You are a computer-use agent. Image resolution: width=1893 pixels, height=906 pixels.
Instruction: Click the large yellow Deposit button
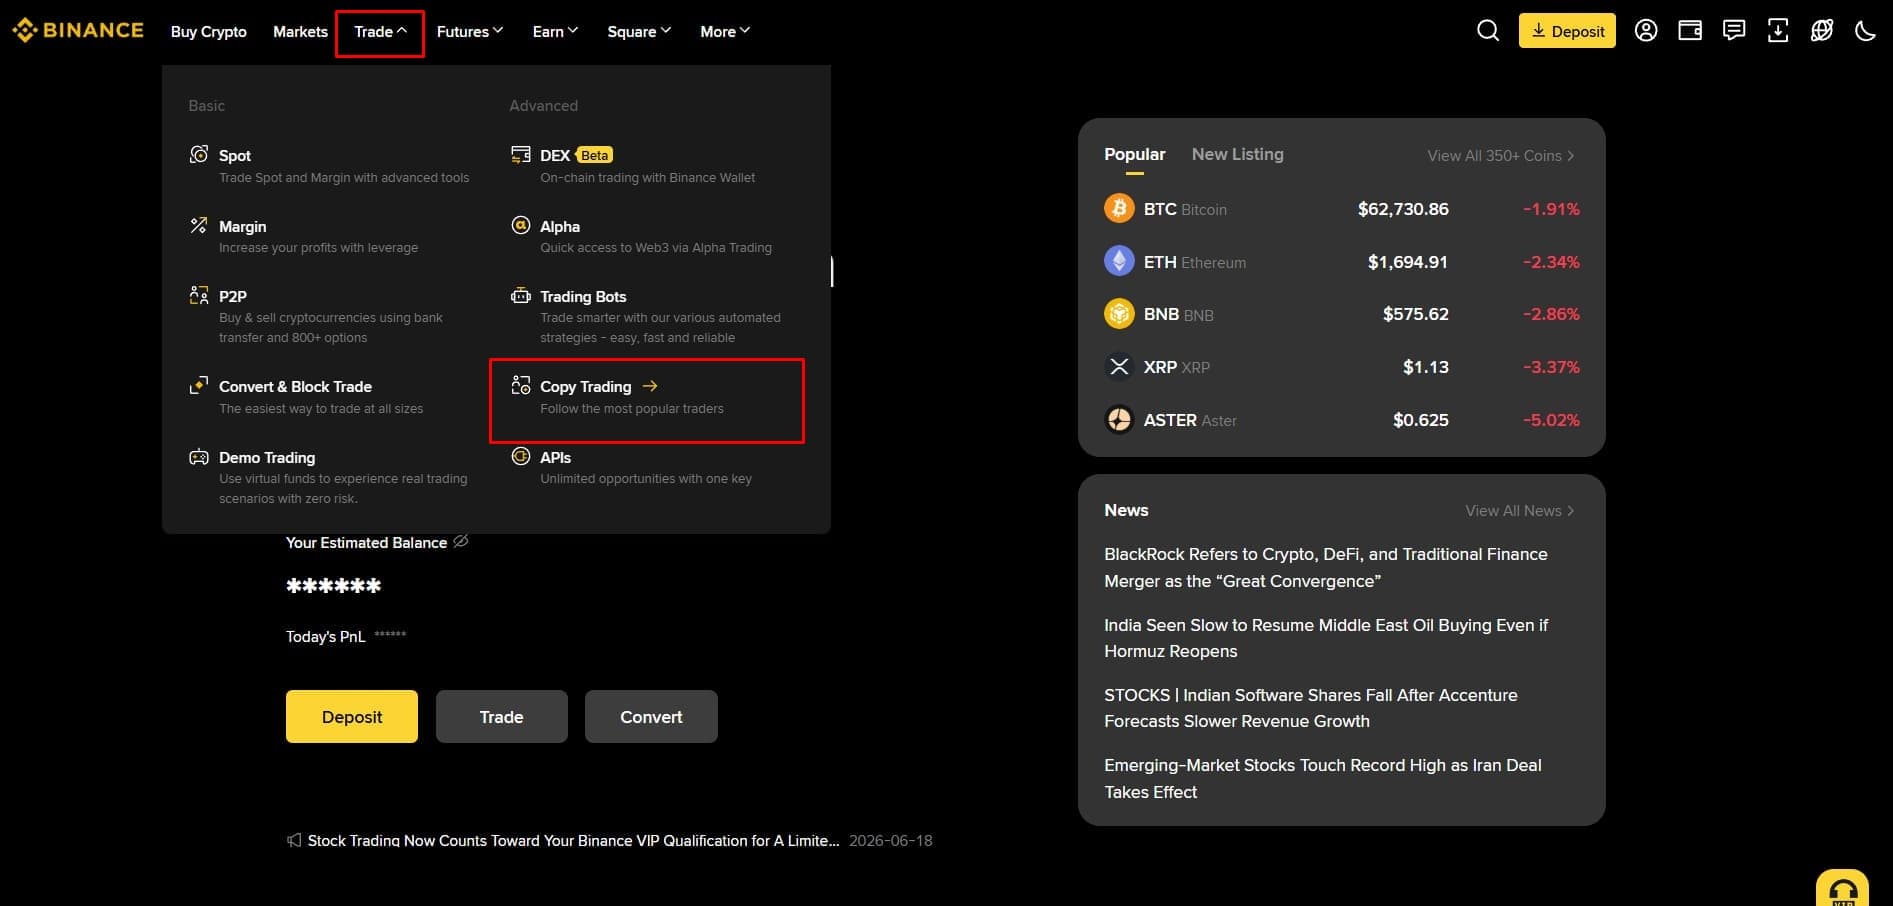point(352,716)
